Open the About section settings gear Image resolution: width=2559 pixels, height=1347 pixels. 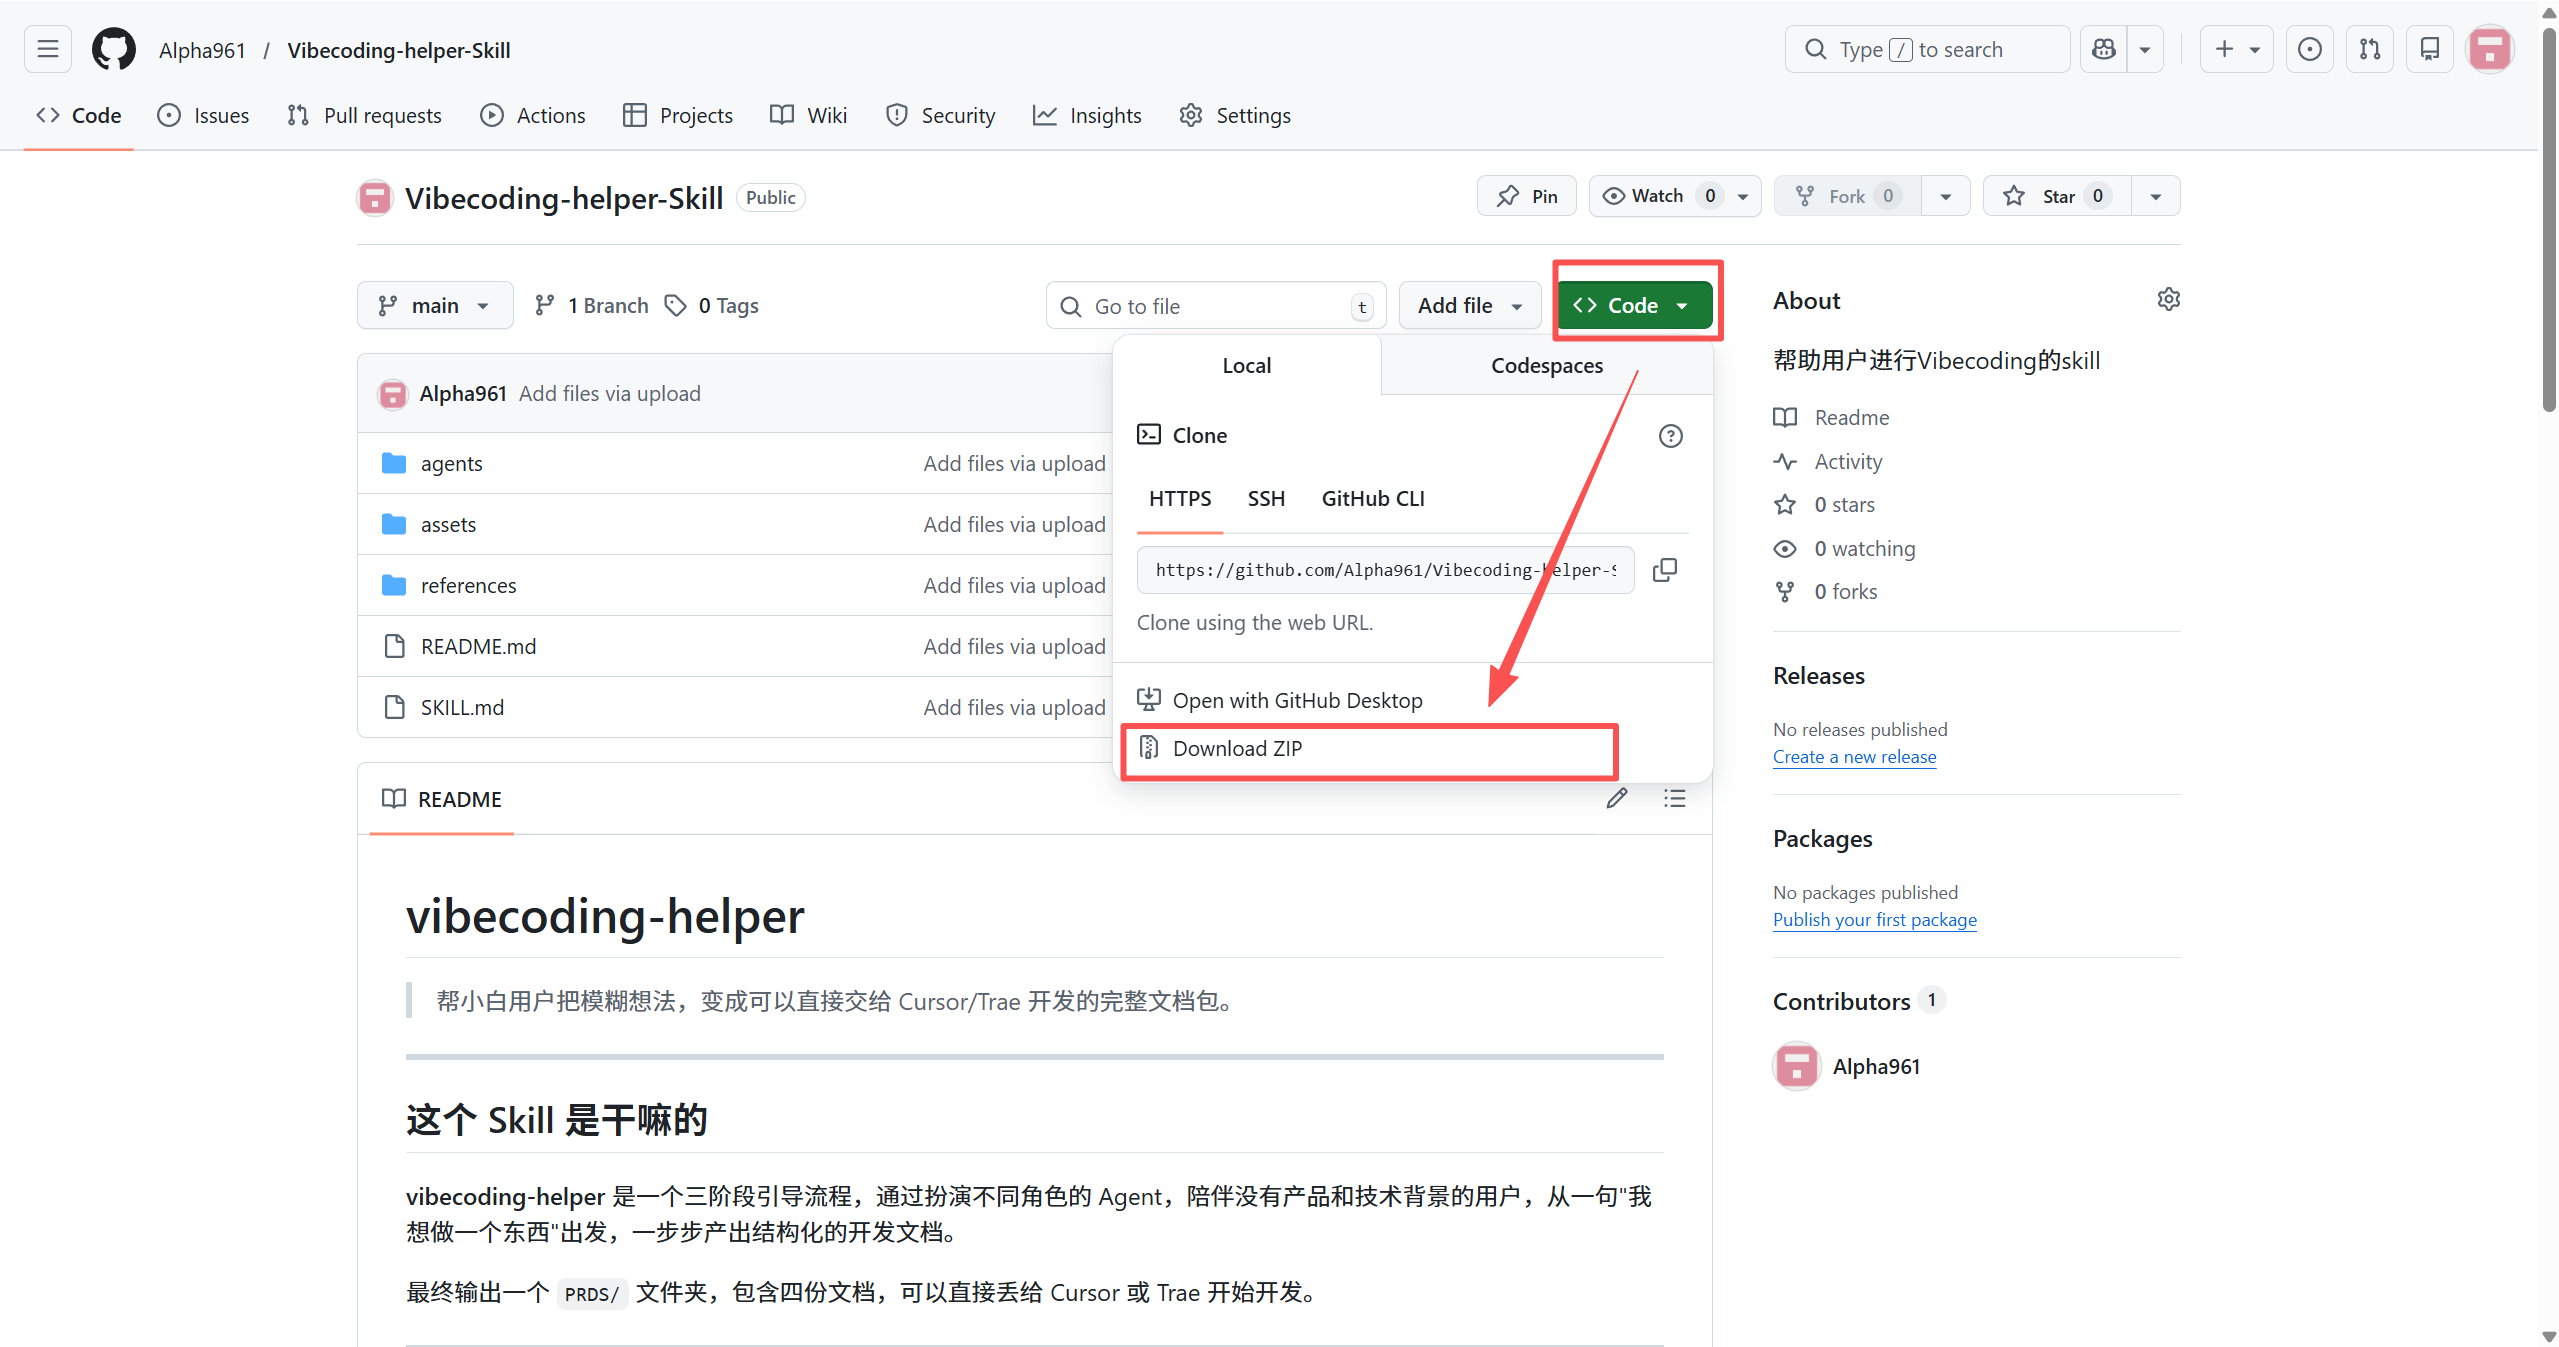pyautogui.click(x=2167, y=298)
